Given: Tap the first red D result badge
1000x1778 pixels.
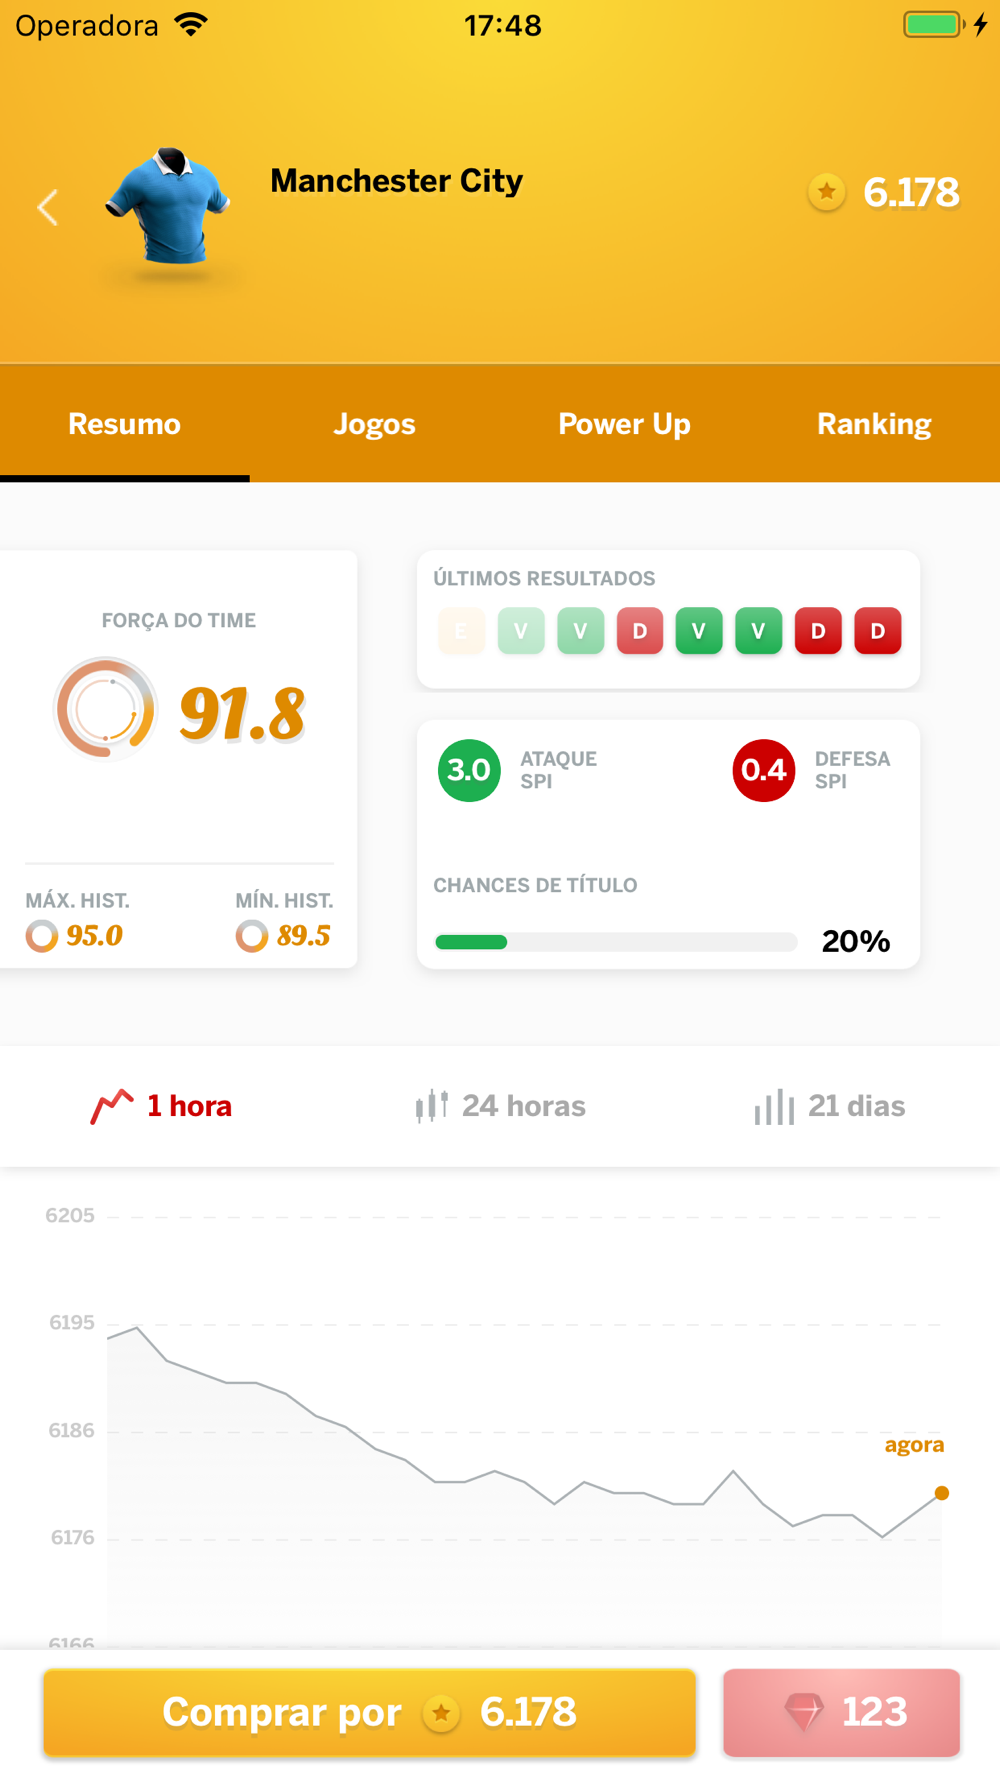Looking at the screenshot, I should (640, 631).
